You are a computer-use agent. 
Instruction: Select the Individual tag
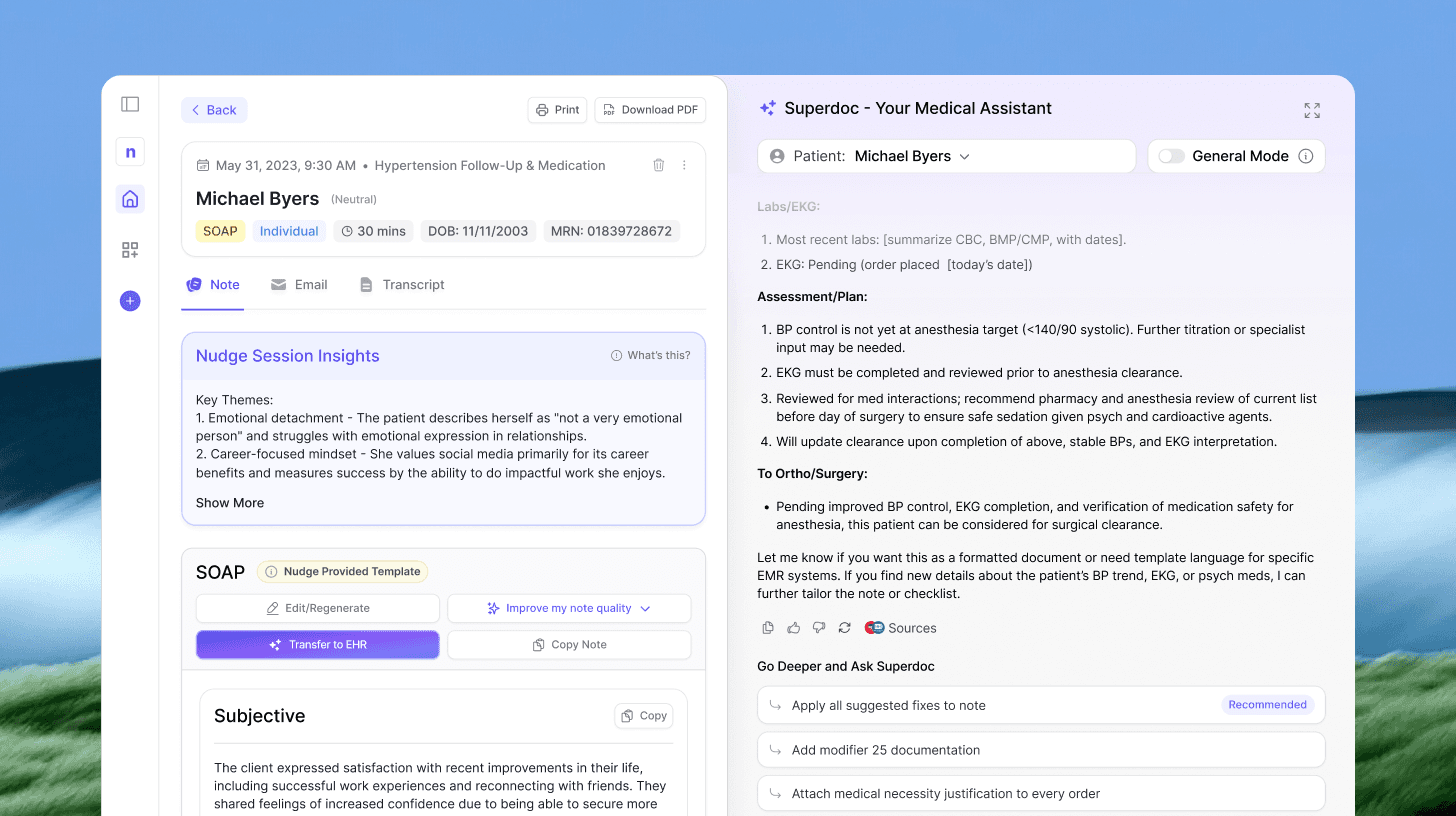coord(289,231)
